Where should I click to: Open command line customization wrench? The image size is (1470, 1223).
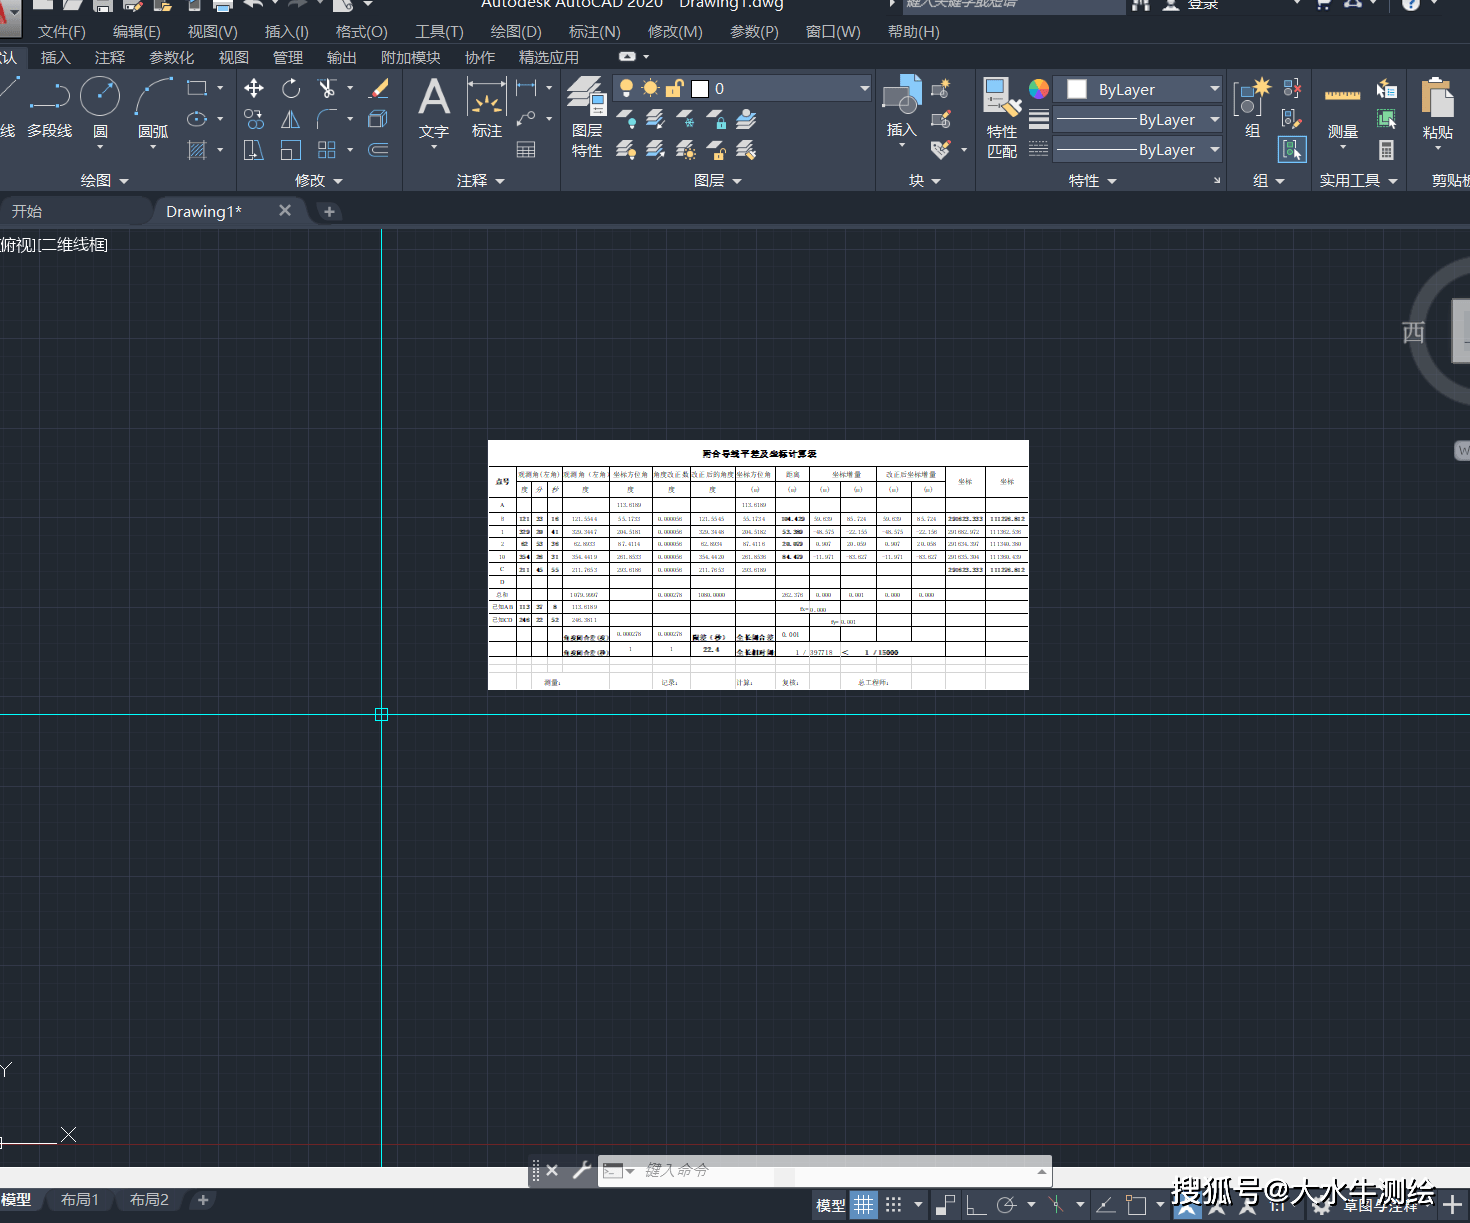tap(581, 1170)
